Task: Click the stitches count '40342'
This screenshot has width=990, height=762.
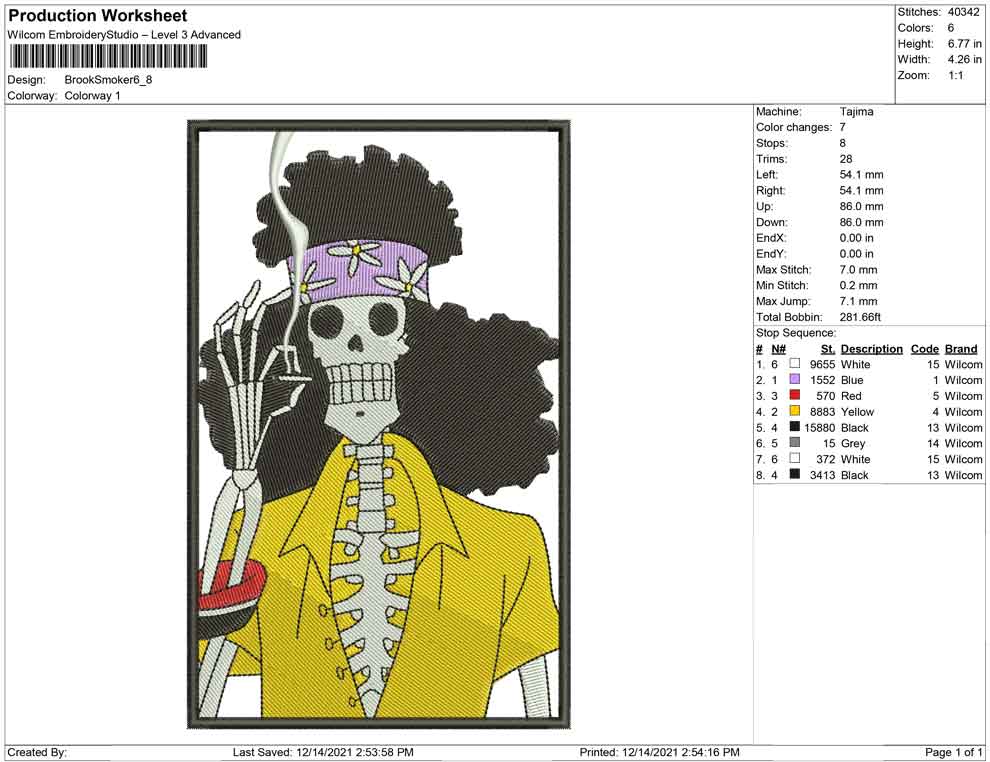Action: click(x=963, y=12)
